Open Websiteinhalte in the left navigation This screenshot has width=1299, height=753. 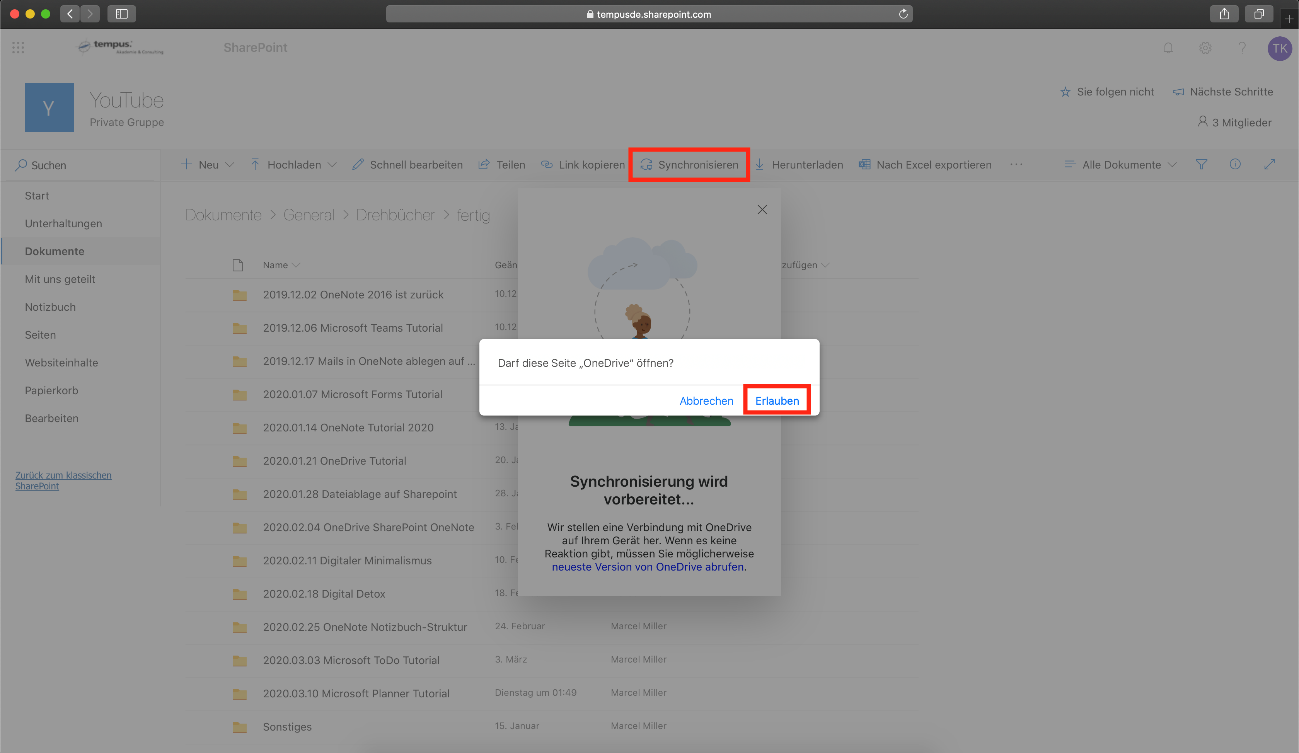61,363
